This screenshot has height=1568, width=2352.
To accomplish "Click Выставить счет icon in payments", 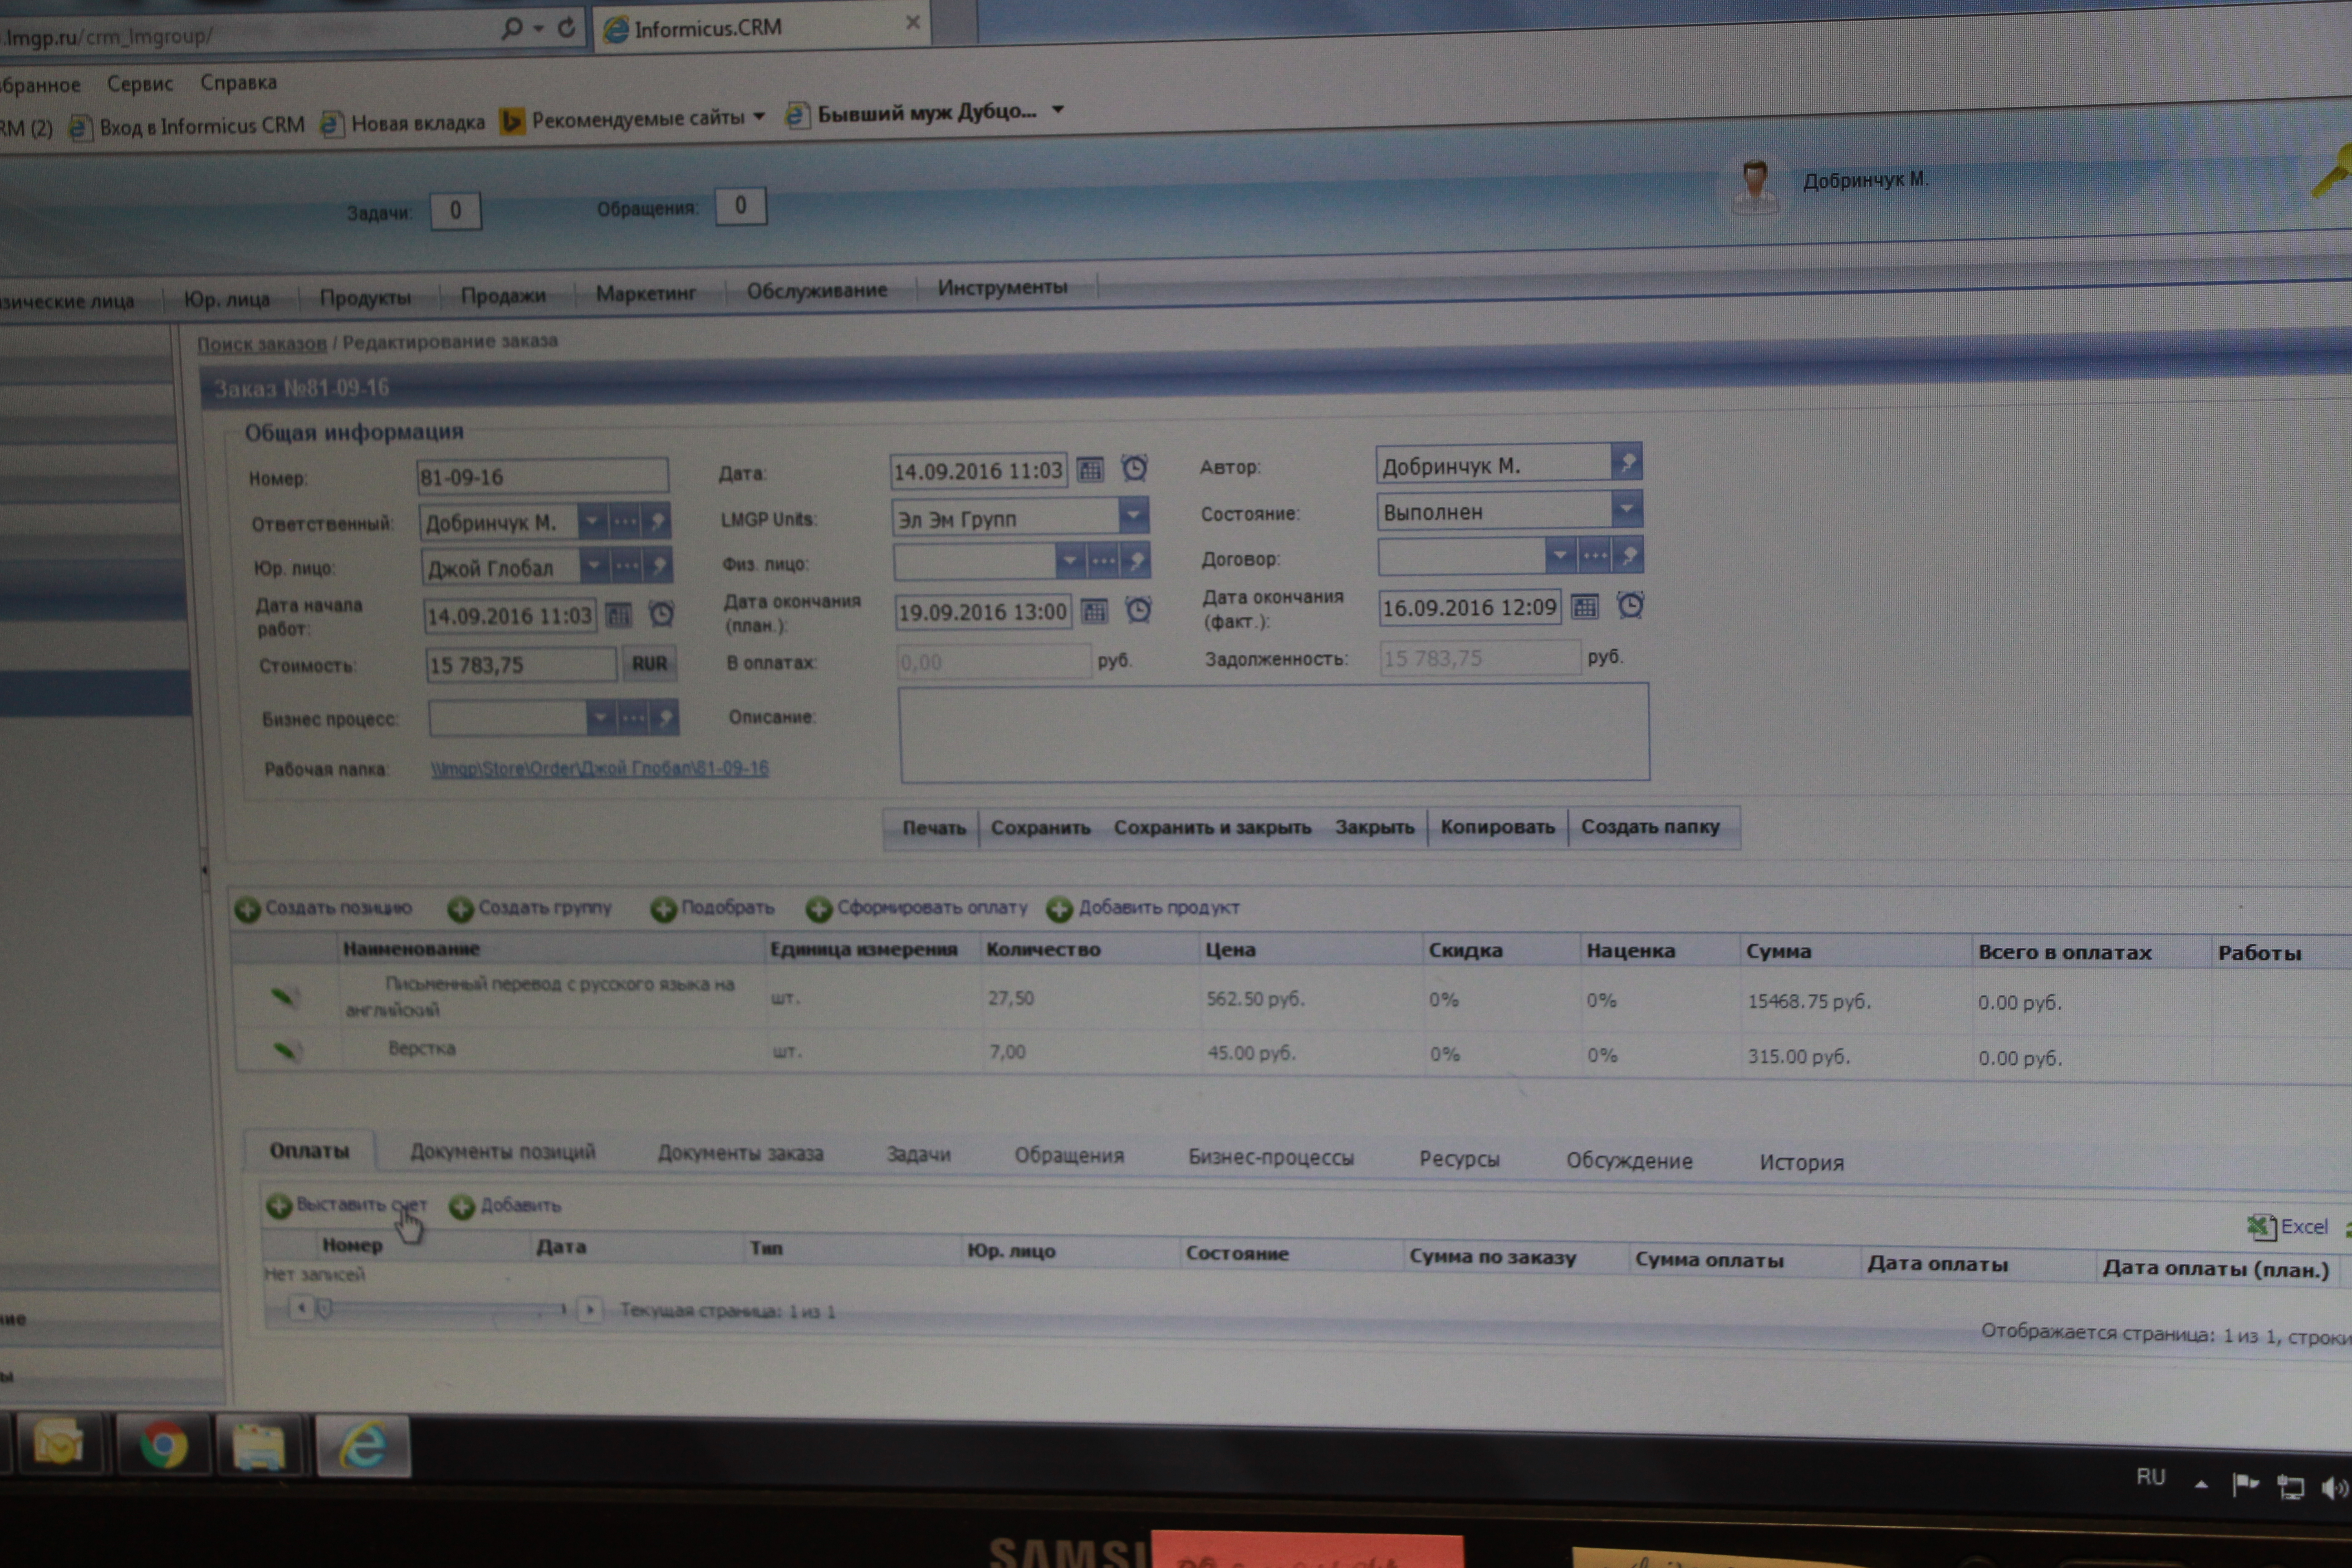I will click(279, 1206).
